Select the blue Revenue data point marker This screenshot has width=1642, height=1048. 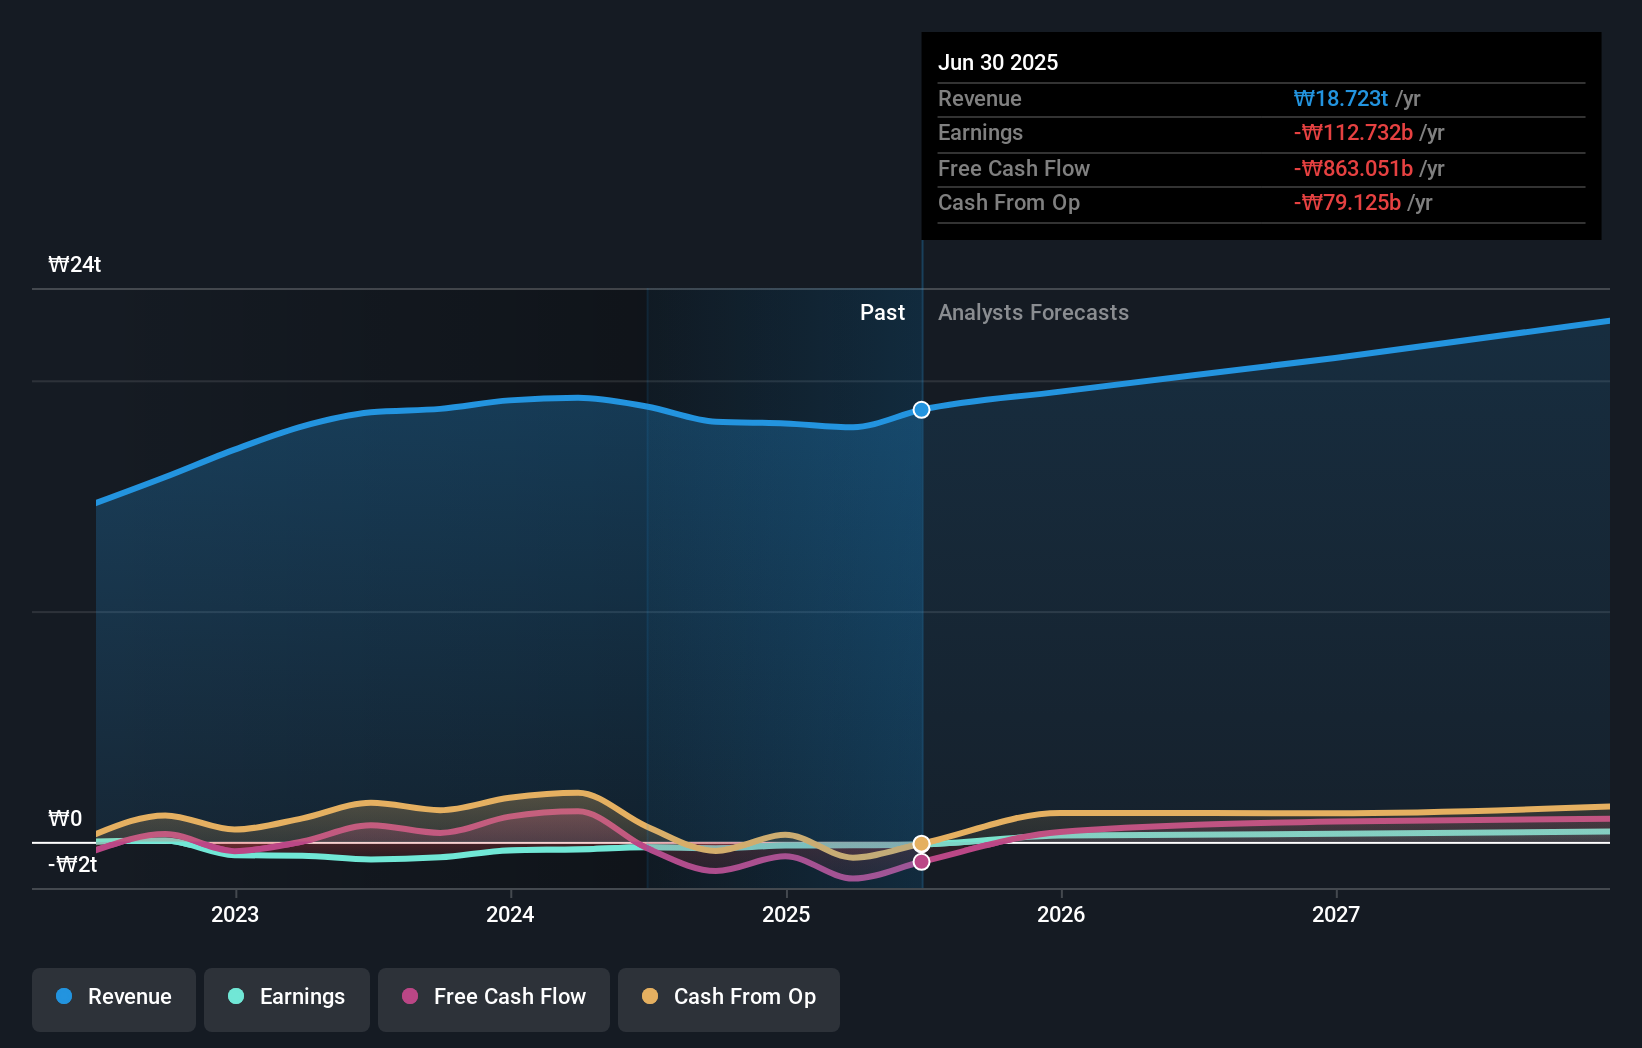[920, 409]
